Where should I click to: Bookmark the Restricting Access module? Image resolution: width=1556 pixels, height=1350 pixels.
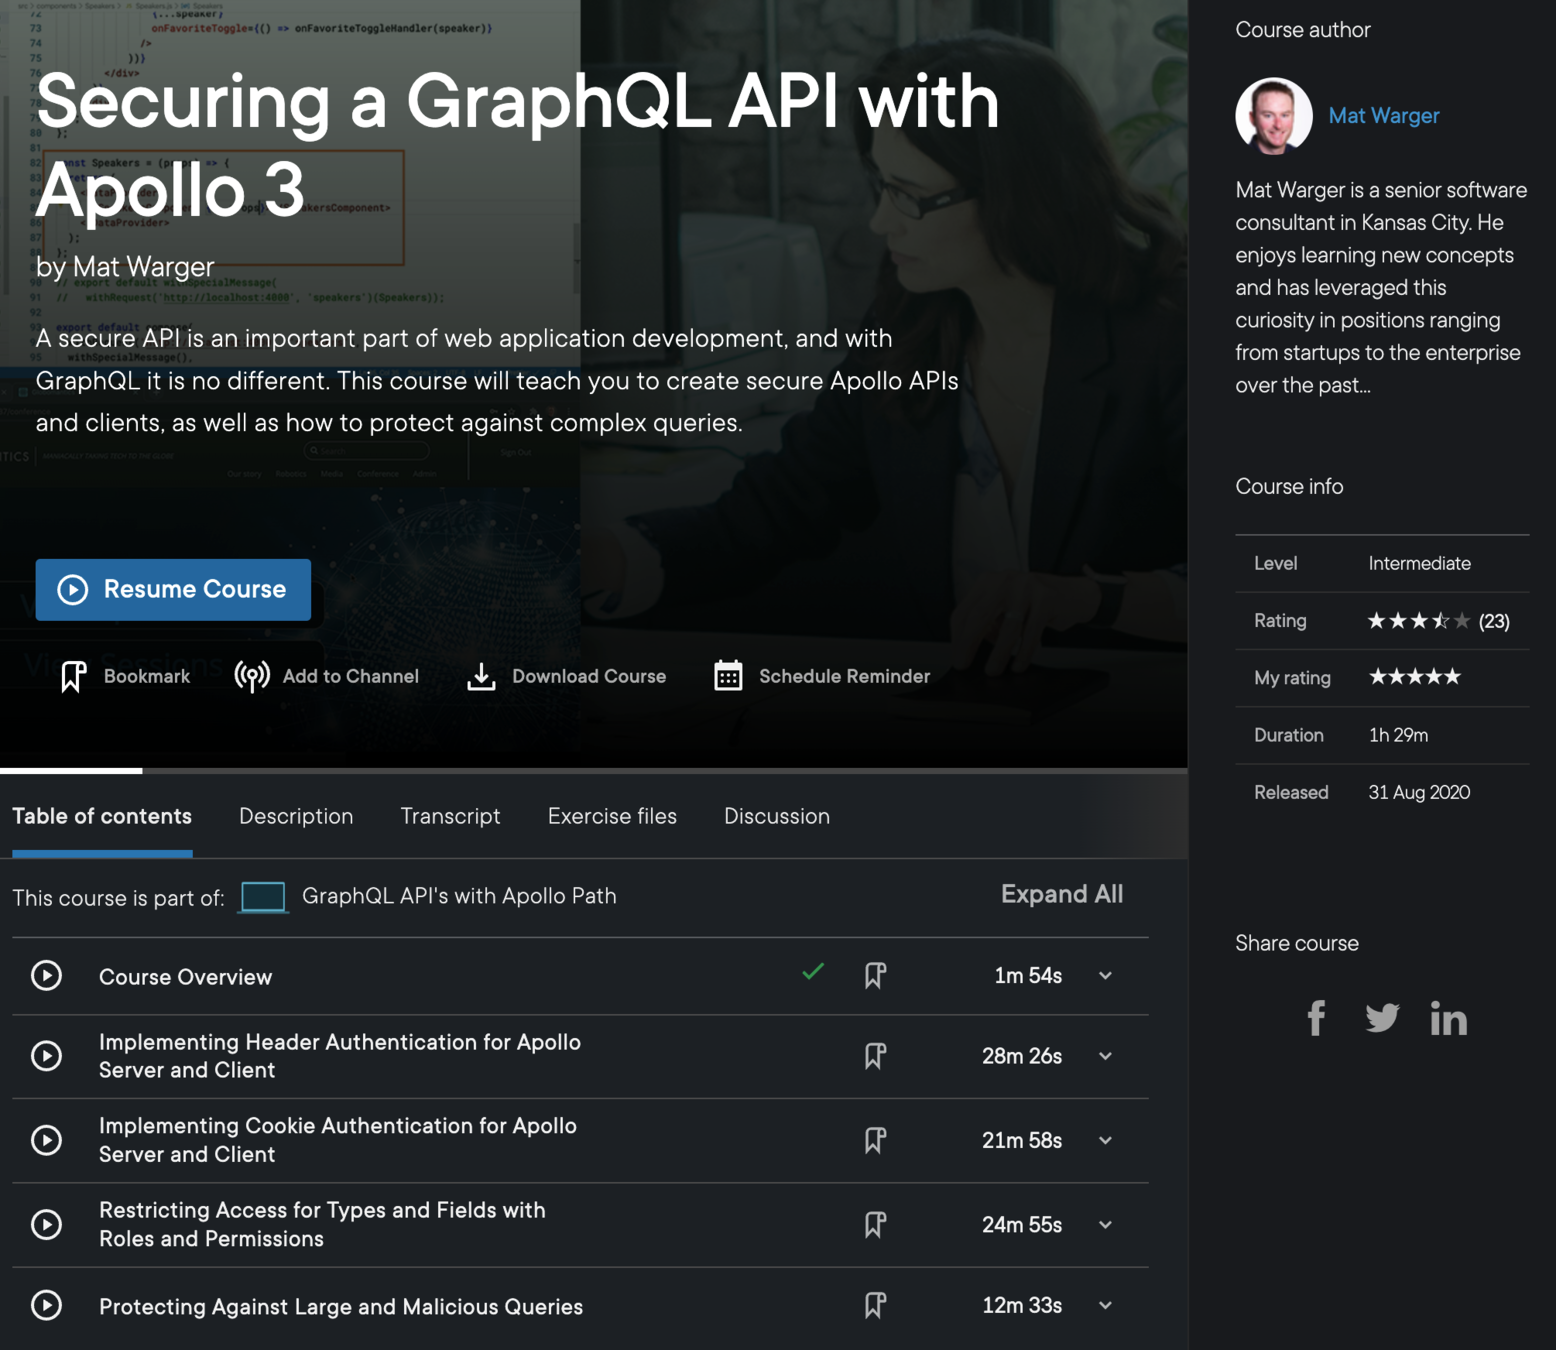[x=875, y=1224]
